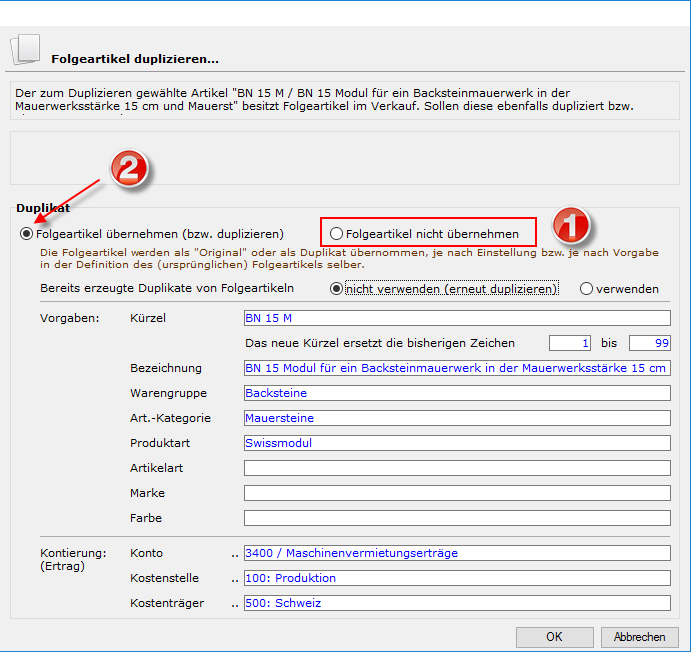Click the red number 2 annotation marker

(x=127, y=169)
